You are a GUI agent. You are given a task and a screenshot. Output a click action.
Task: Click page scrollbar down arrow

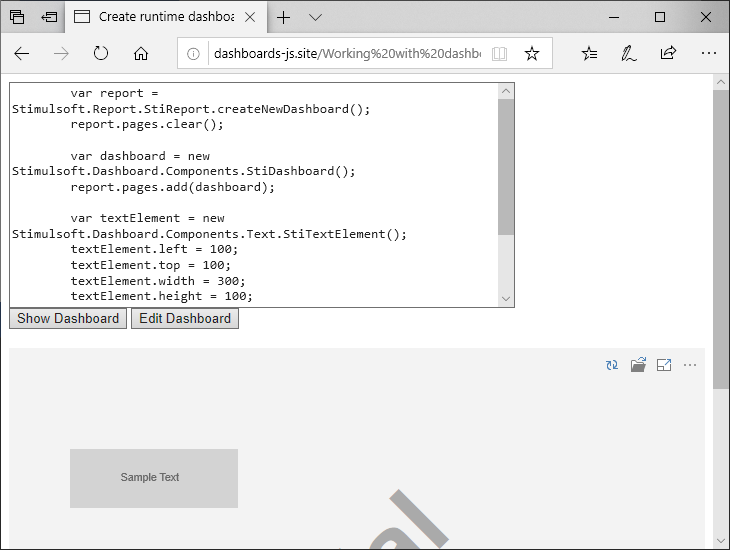click(x=721, y=540)
